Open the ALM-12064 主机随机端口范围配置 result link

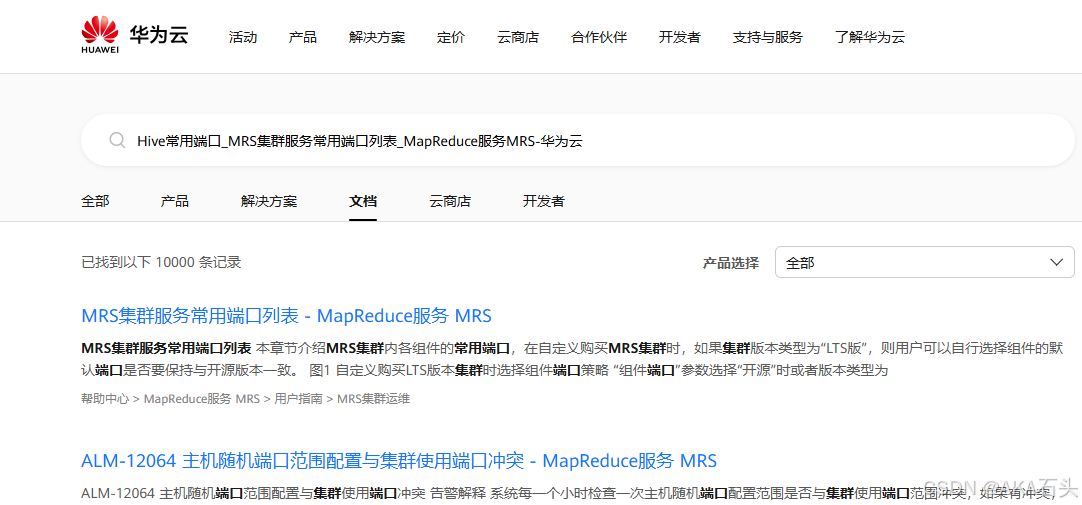click(x=399, y=460)
